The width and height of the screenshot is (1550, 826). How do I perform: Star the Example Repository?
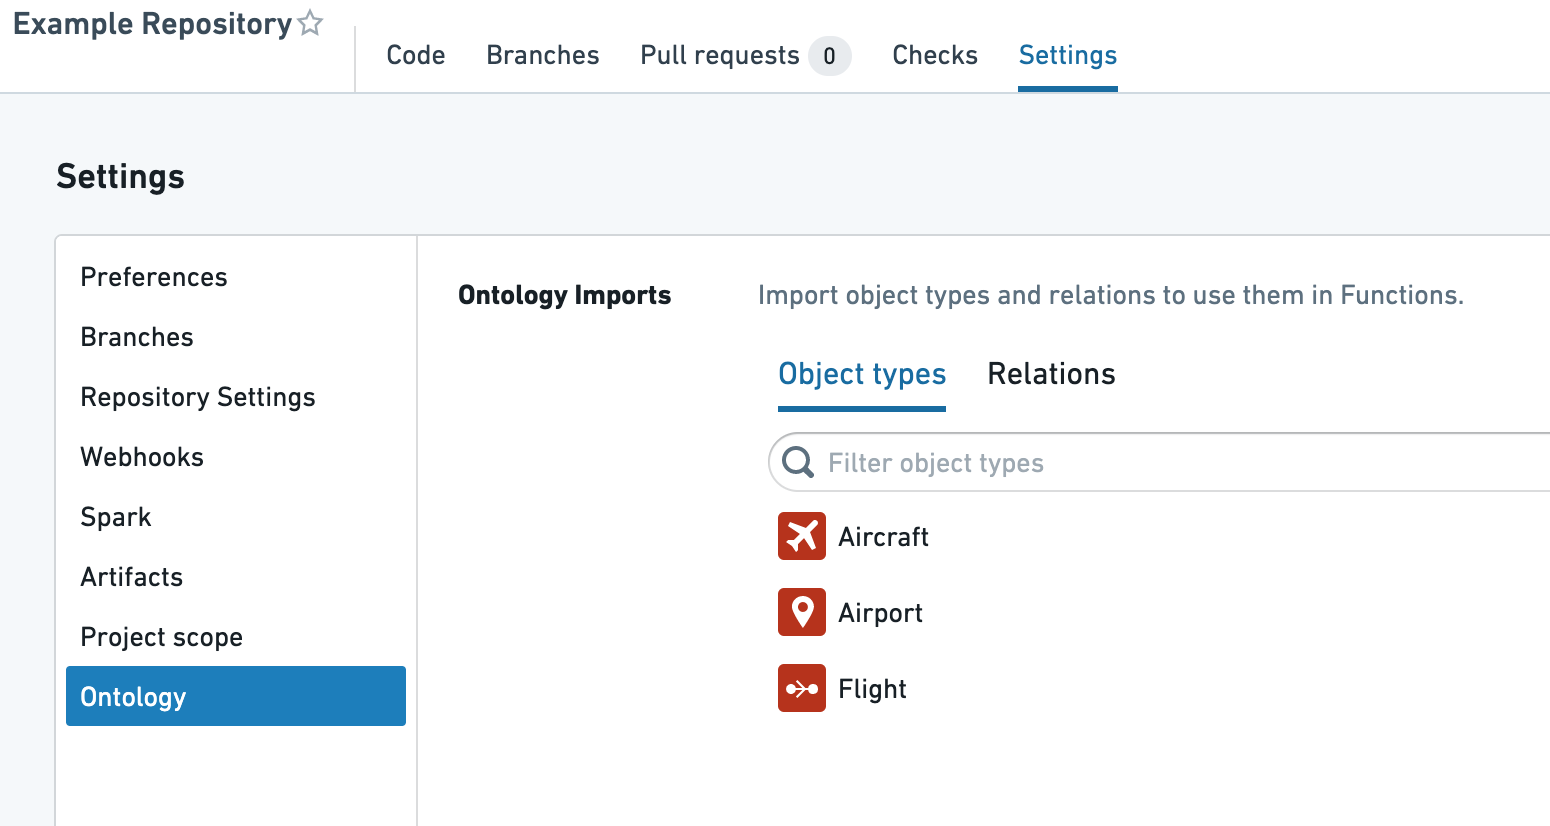tap(311, 23)
